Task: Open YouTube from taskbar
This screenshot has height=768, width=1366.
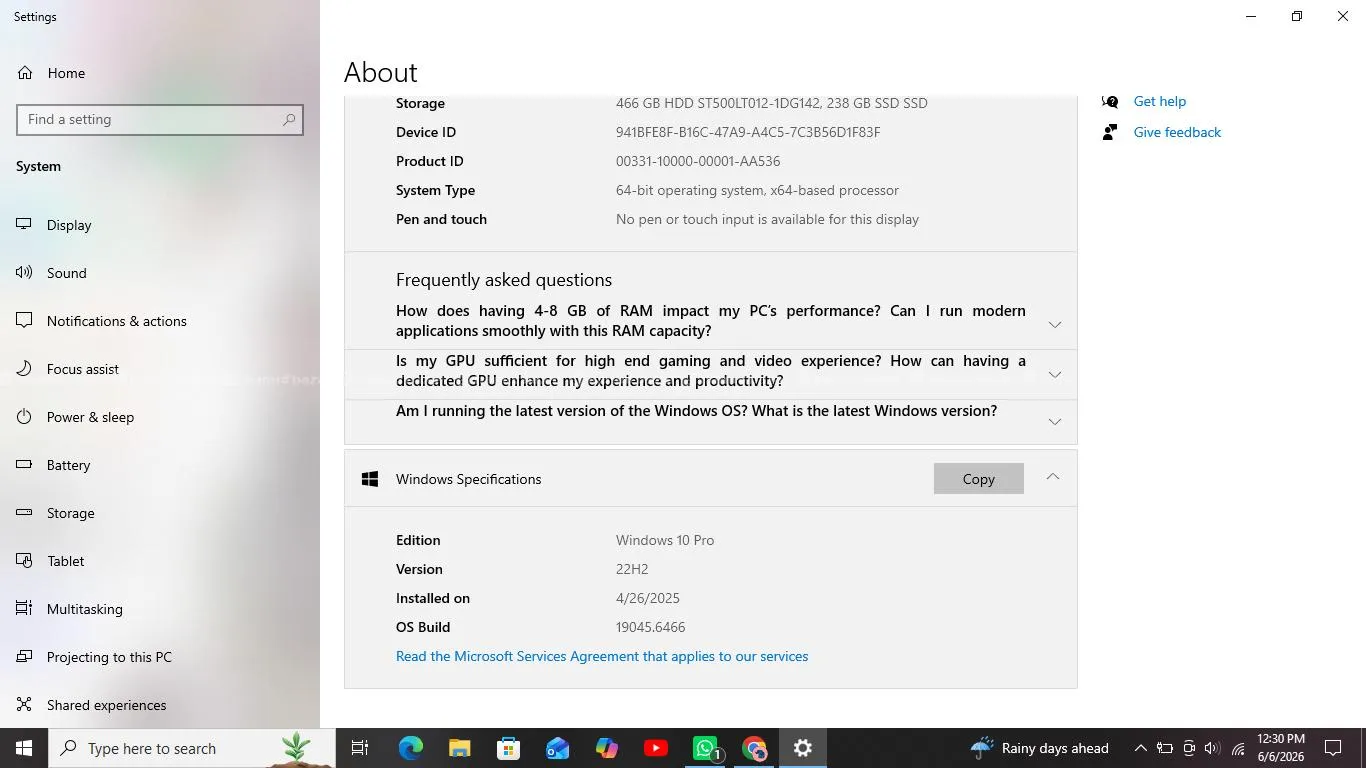Action: [x=656, y=748]
